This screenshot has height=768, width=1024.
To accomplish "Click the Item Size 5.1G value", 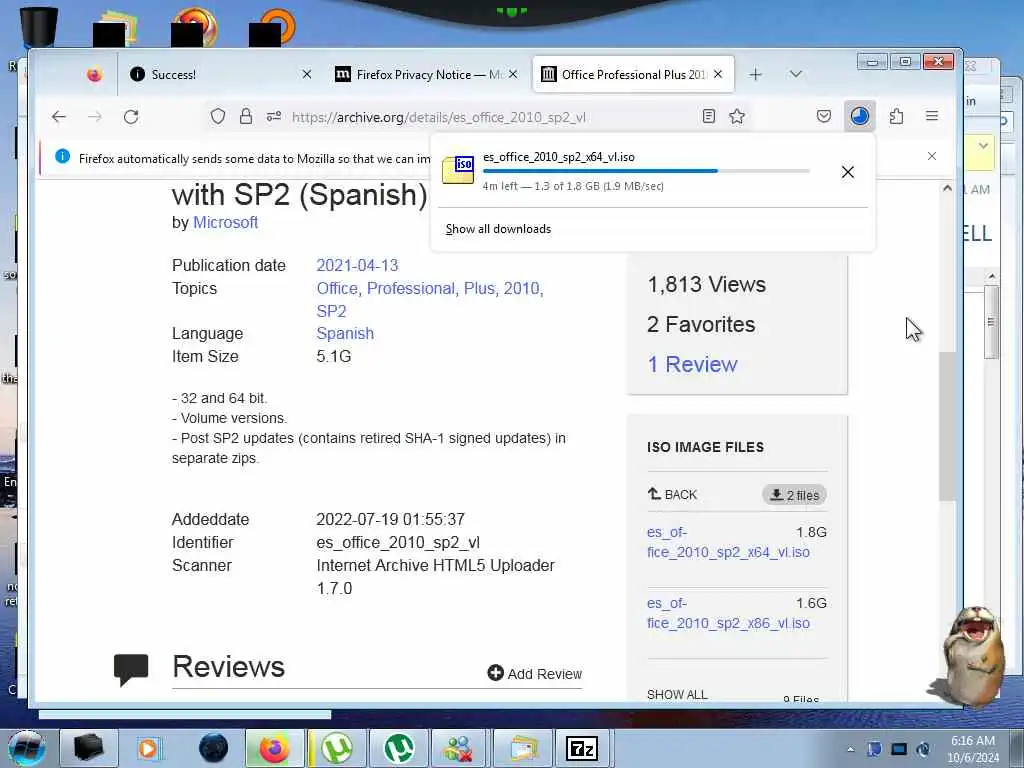I will 334,356.
